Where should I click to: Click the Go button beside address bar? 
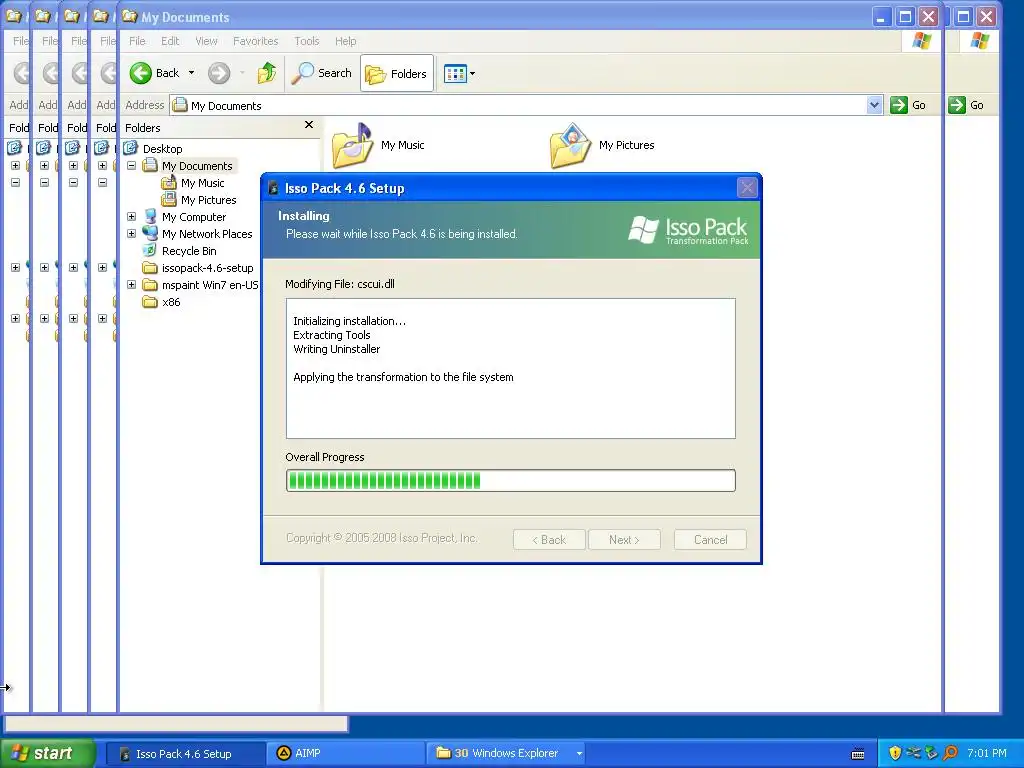click(x=908, y=105)
